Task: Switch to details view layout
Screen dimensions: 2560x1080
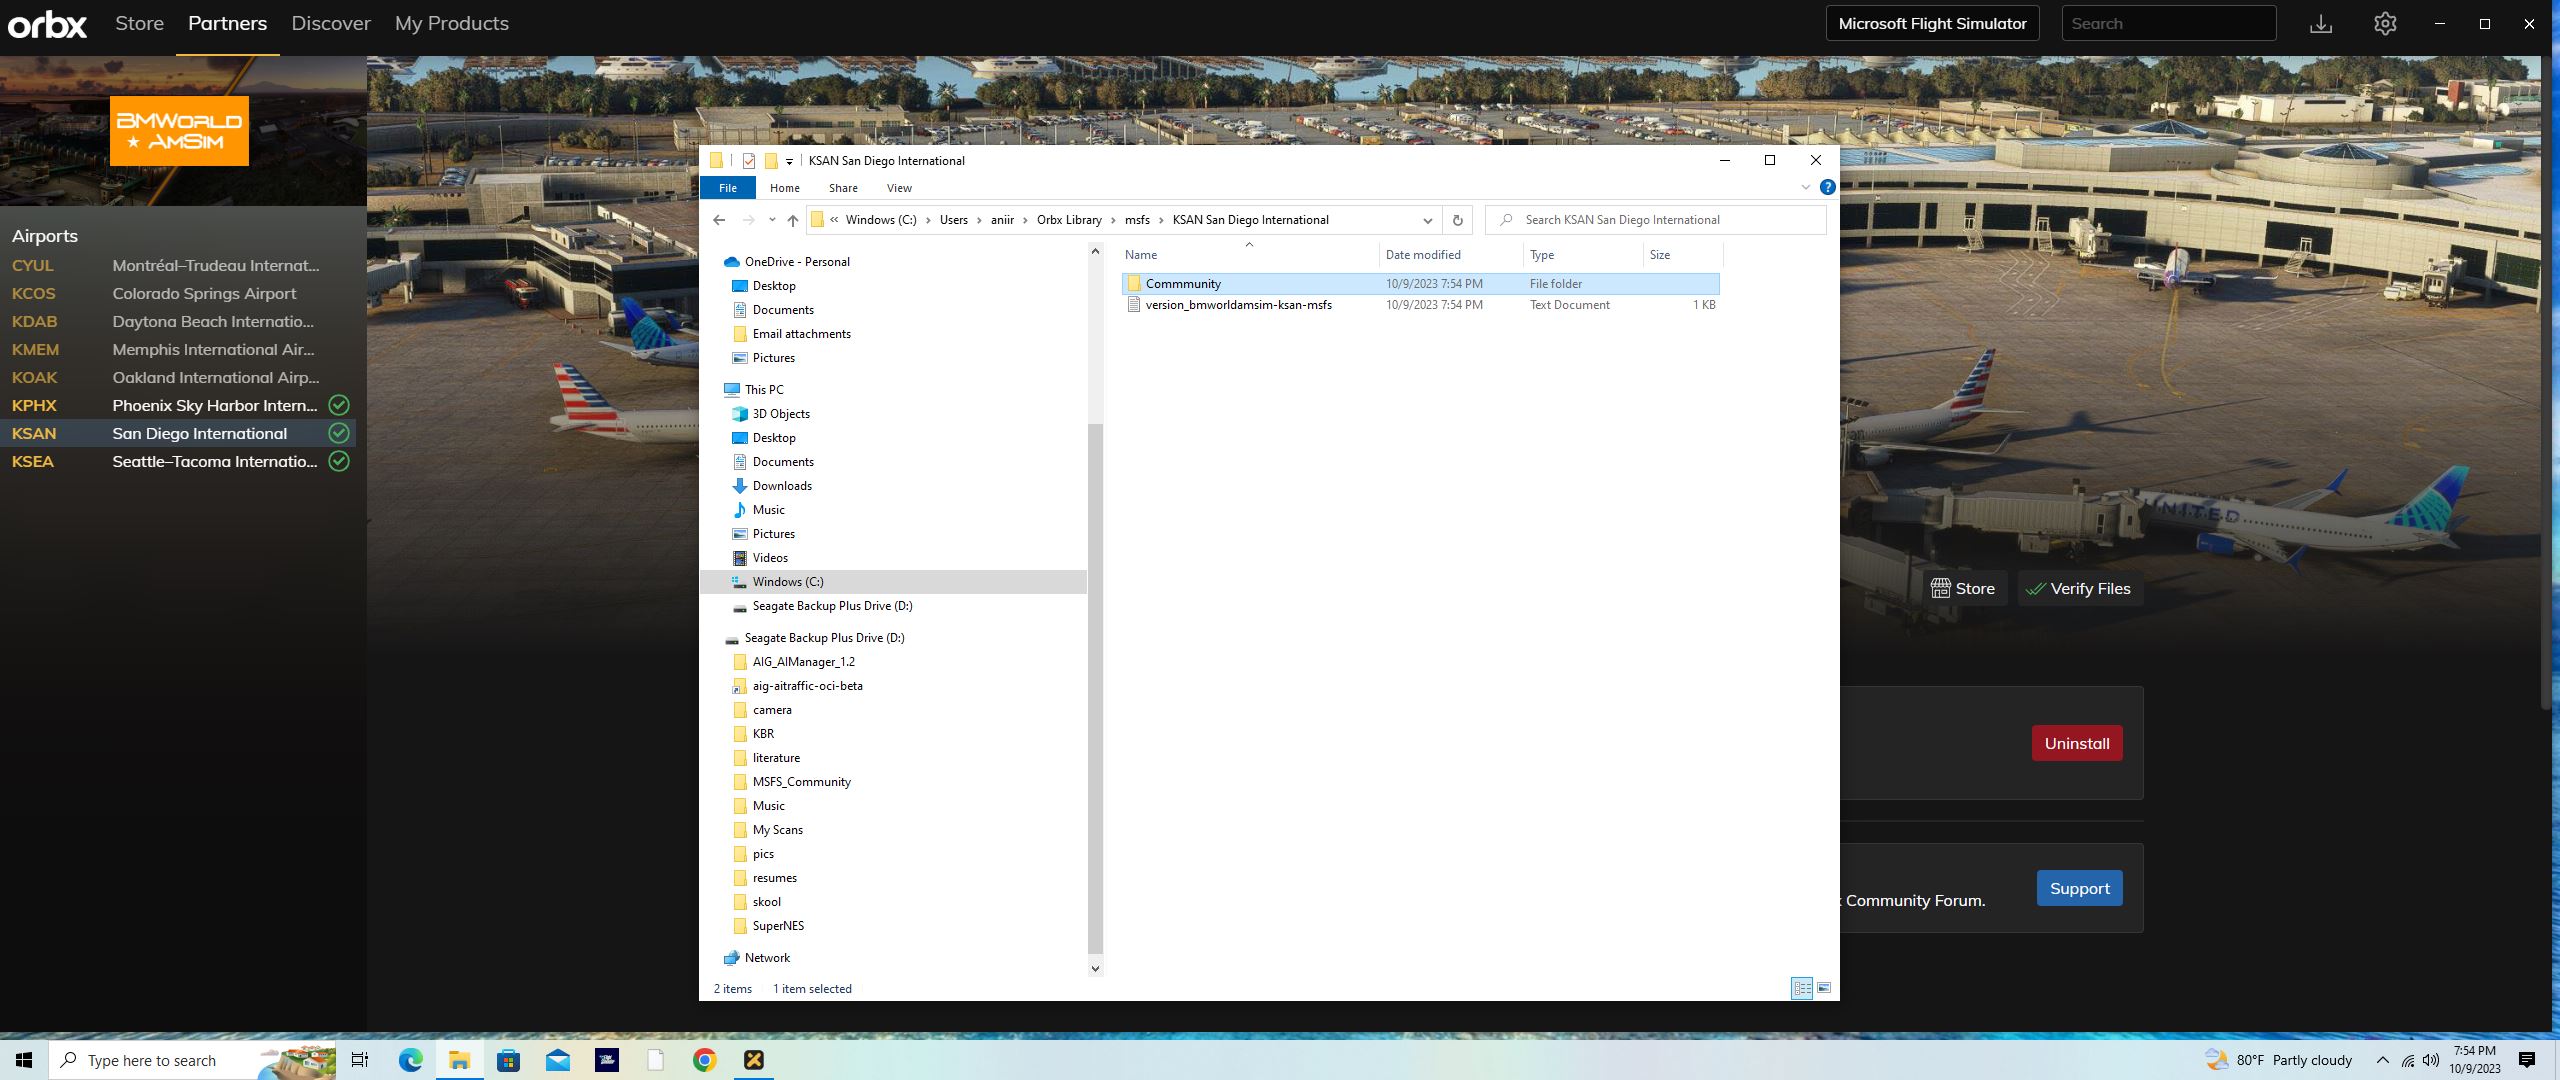Action: (1802, 988)
